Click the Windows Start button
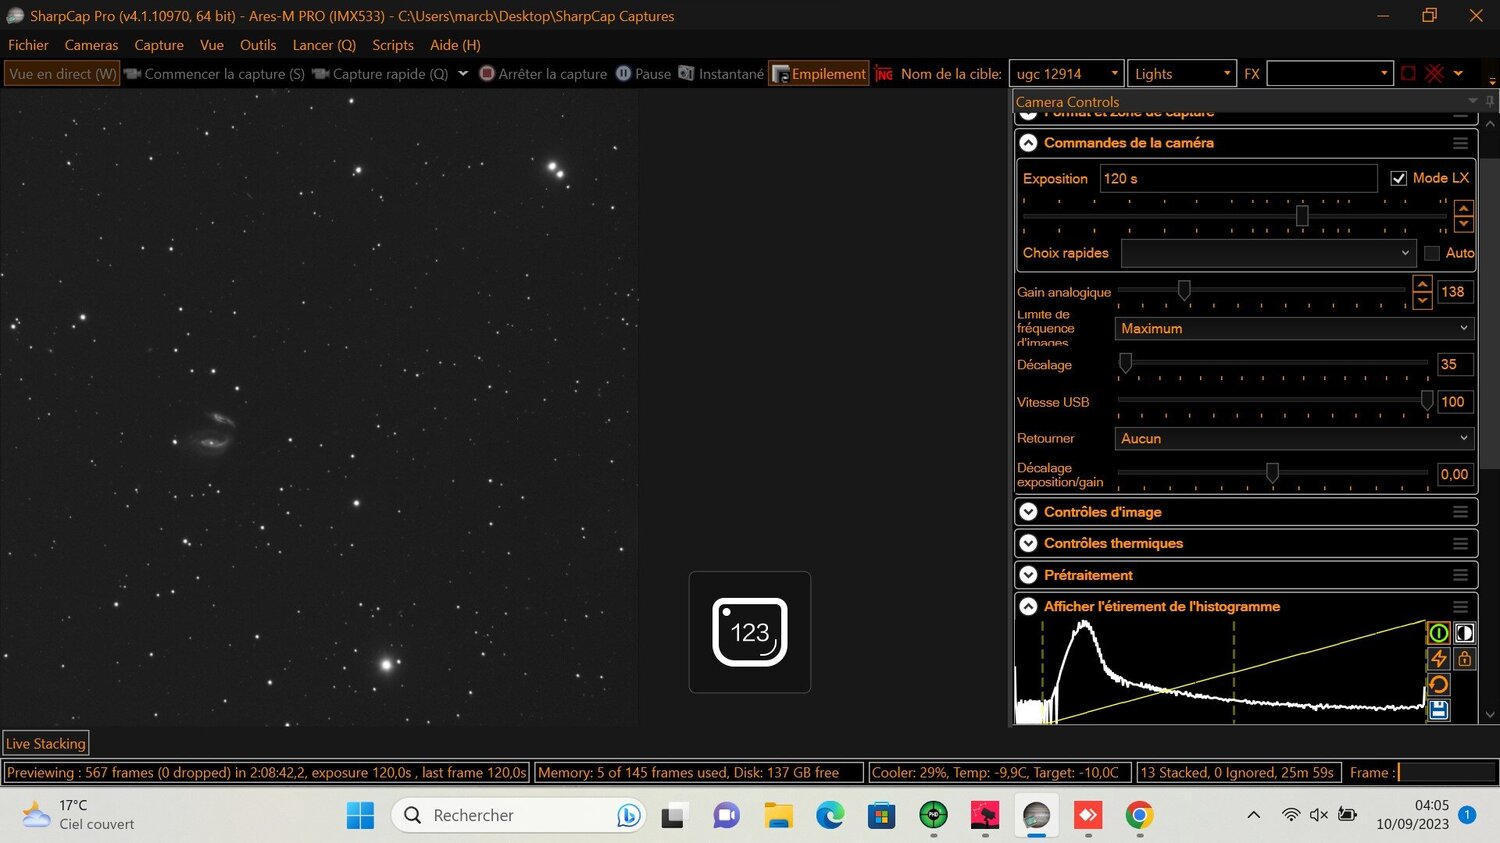1500x843 pixels. 360,816
